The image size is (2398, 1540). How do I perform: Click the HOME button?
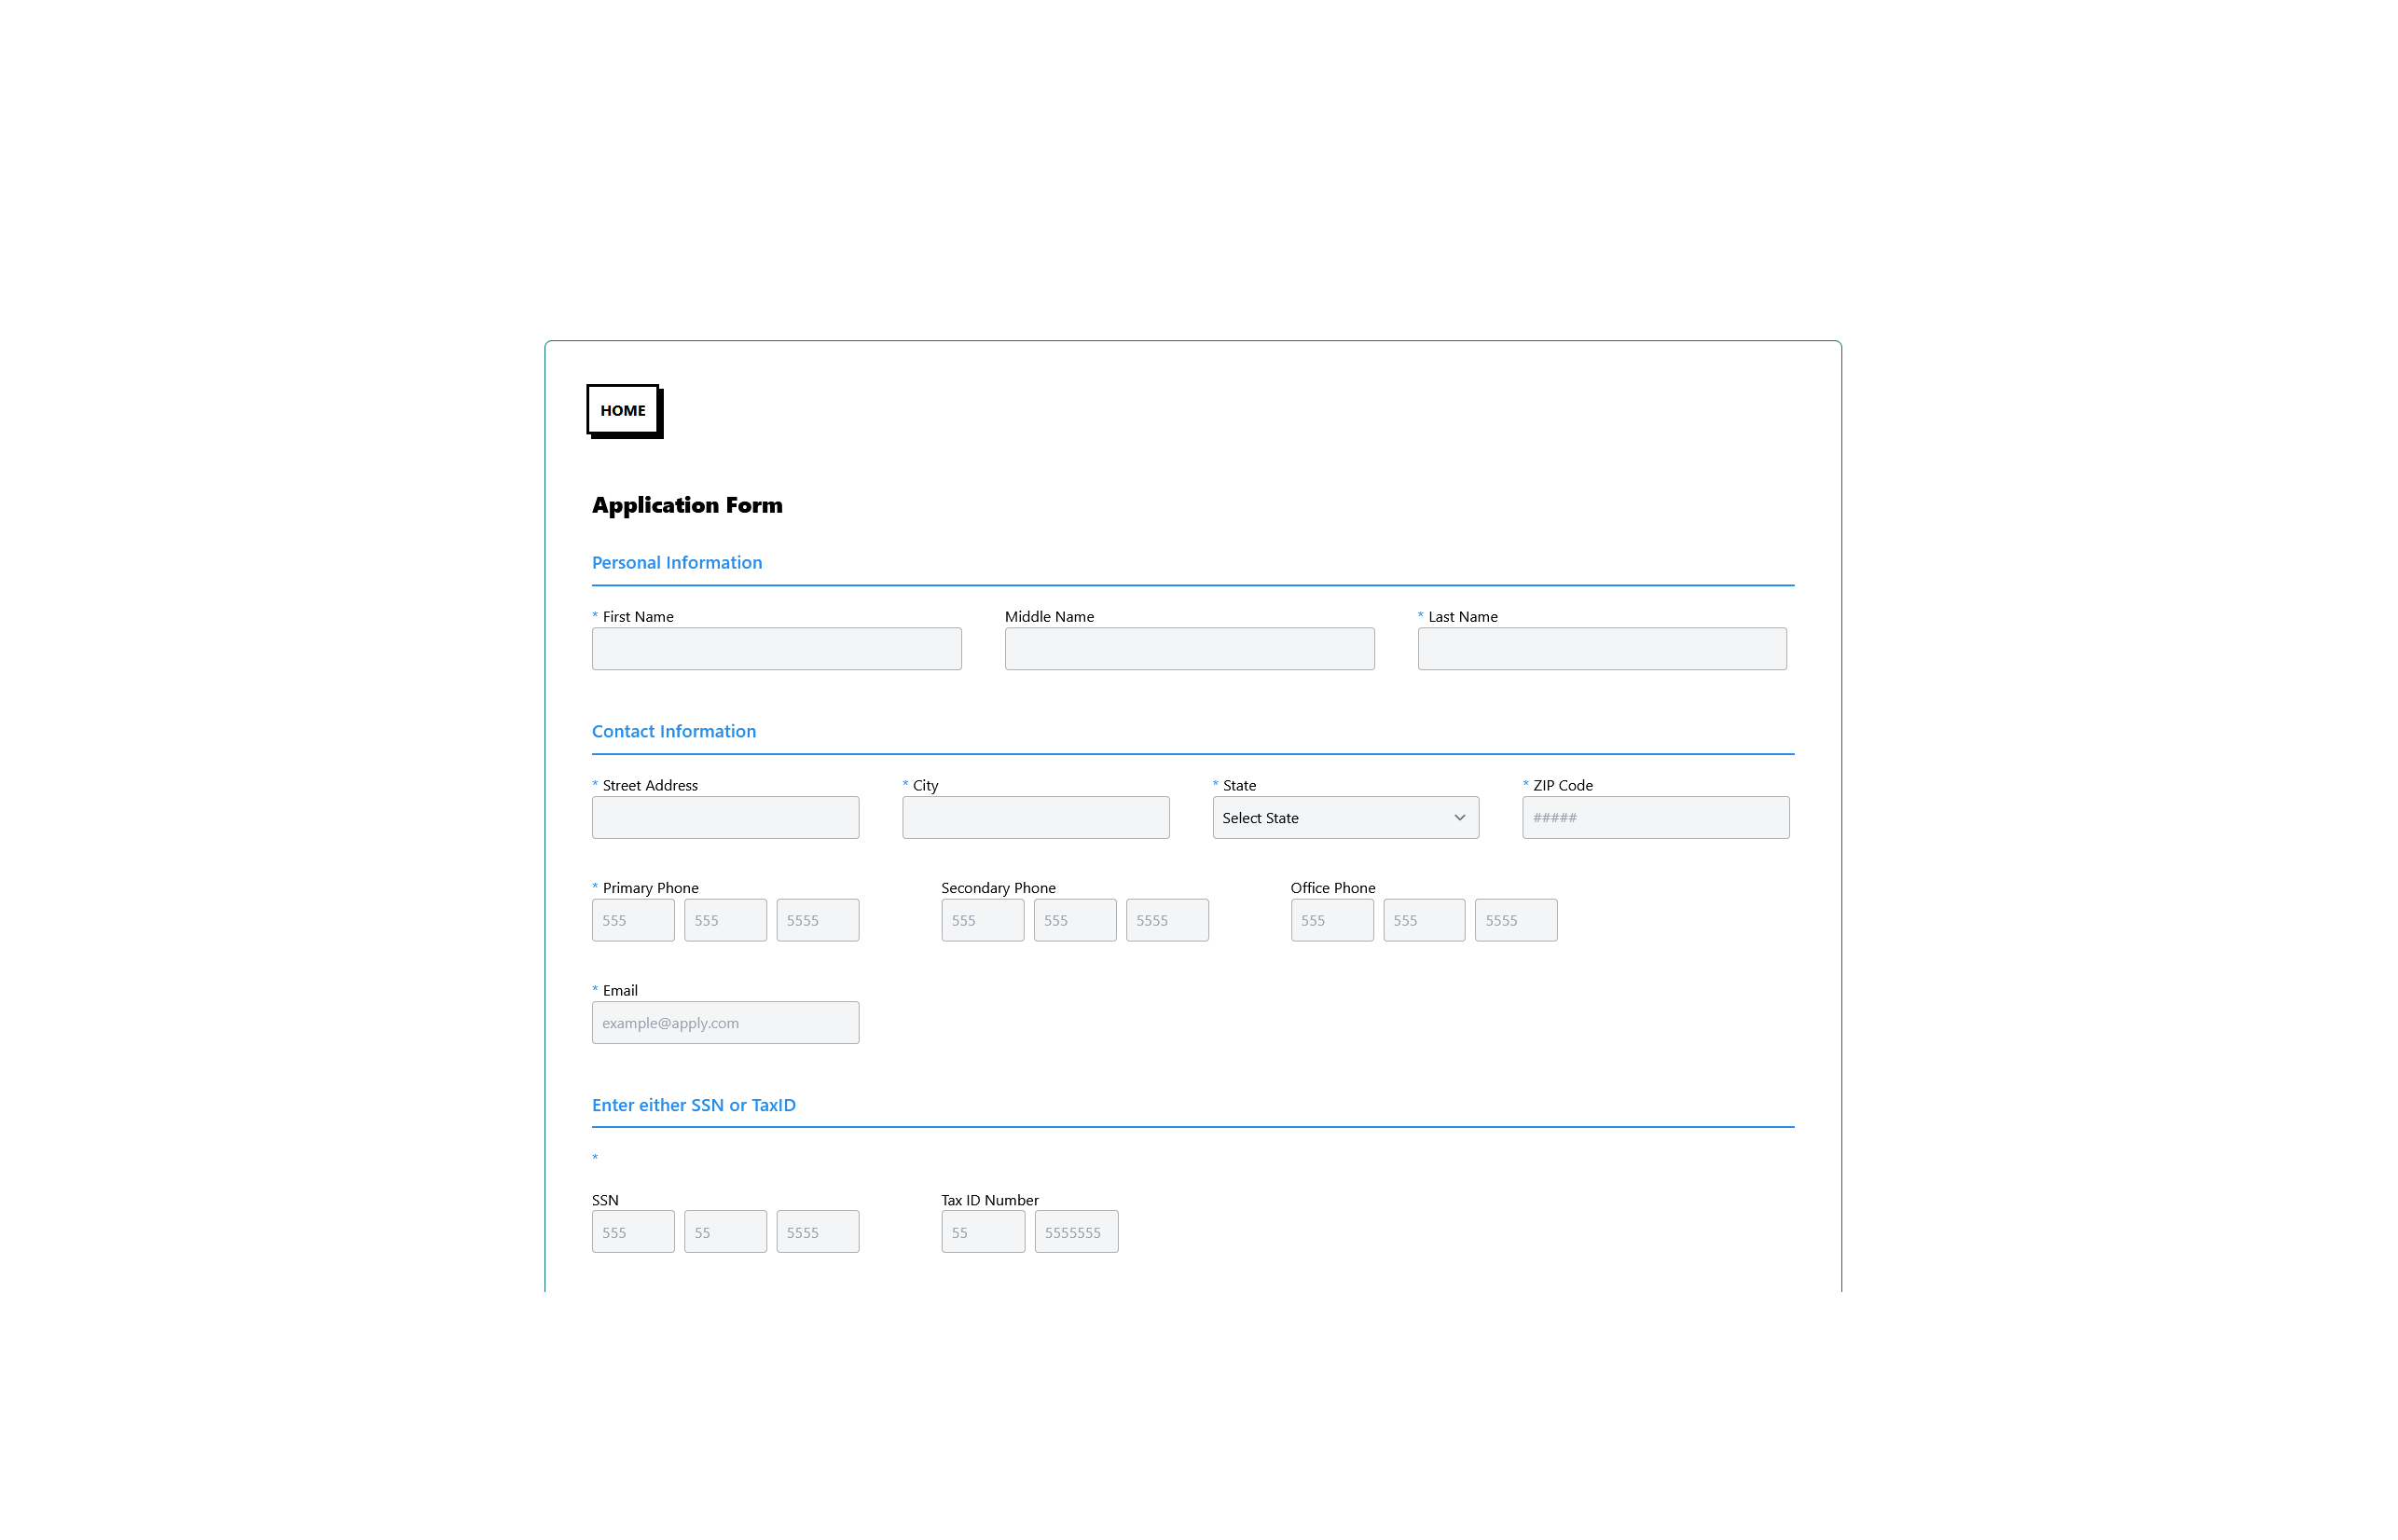[x=622, y=410]
